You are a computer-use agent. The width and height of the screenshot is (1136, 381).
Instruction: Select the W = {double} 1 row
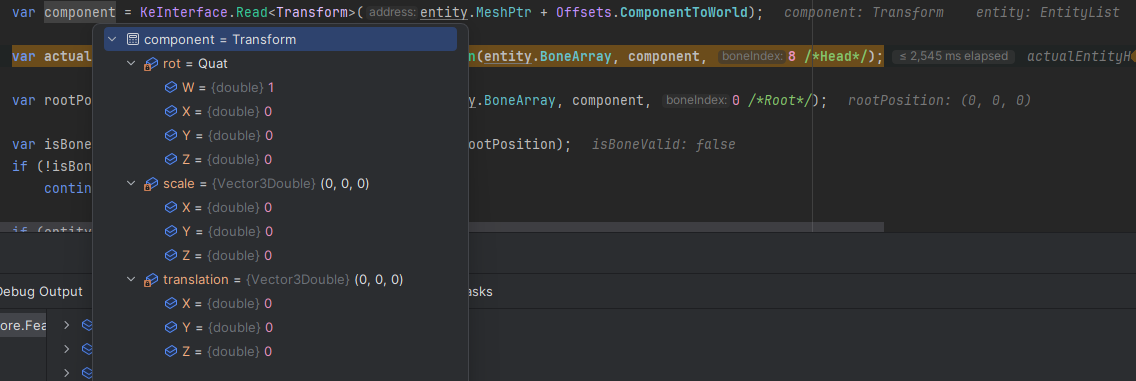tap(280, 88)
